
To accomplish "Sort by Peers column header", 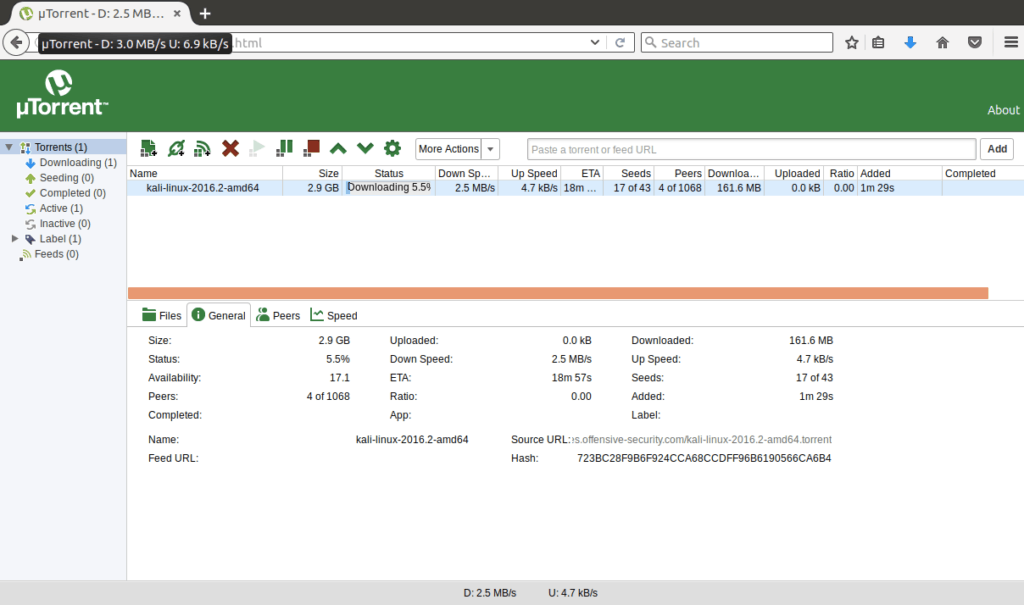I will (679, 173).
